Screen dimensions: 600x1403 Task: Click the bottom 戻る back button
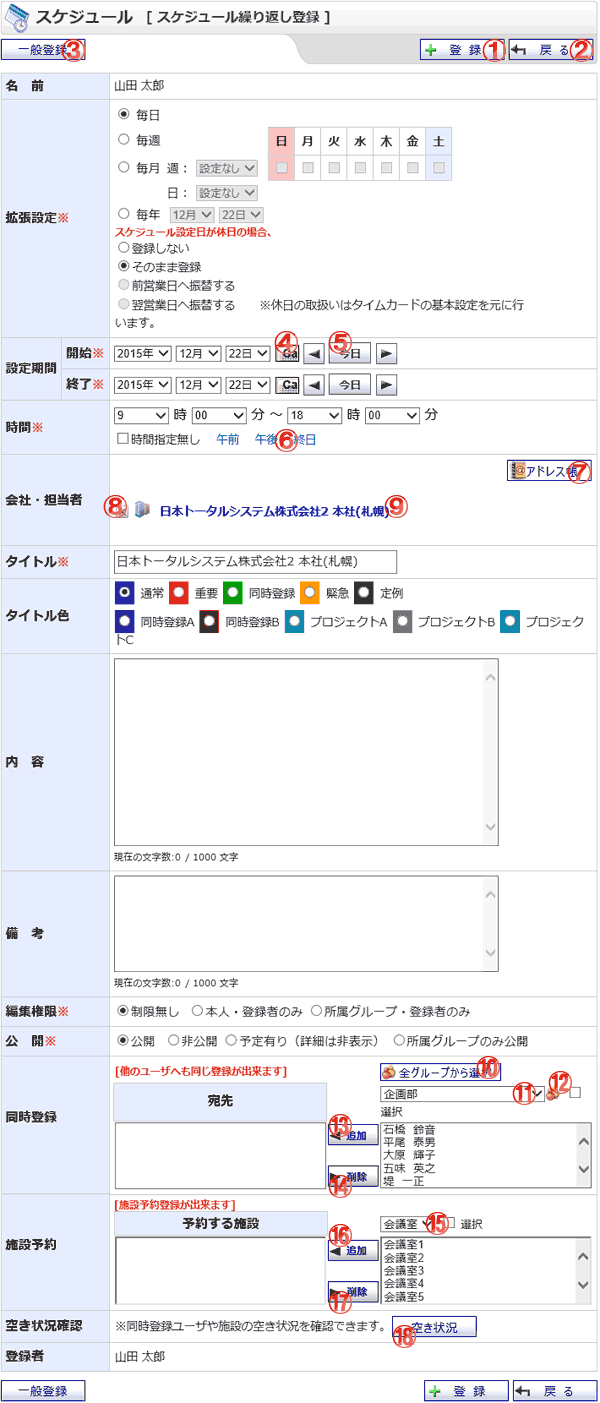(x=555, y=1391)
